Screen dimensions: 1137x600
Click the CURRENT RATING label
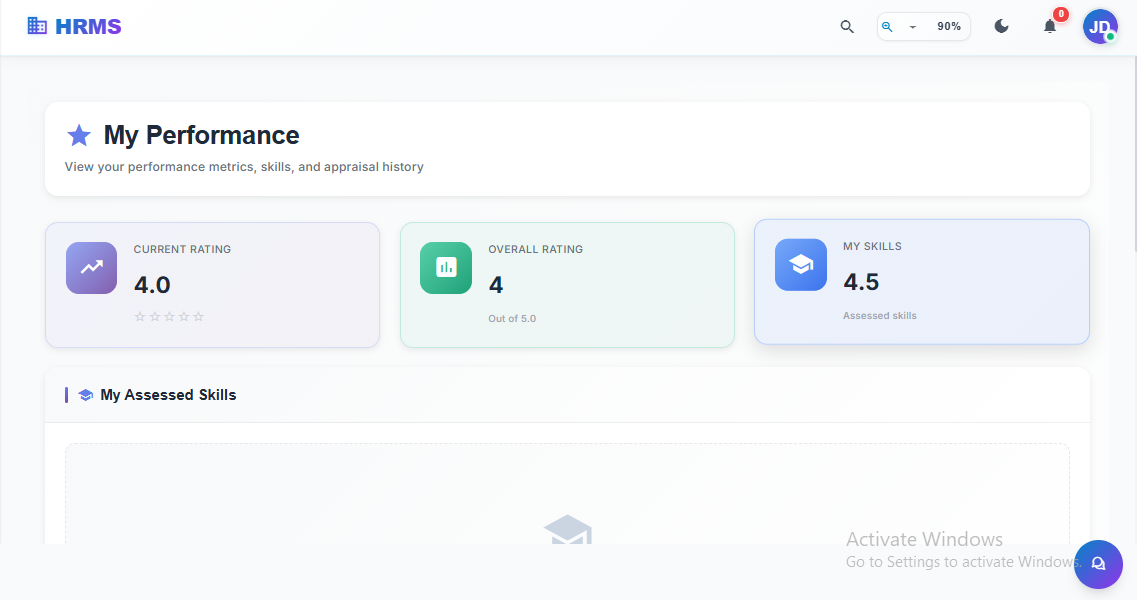pos(182,249)
